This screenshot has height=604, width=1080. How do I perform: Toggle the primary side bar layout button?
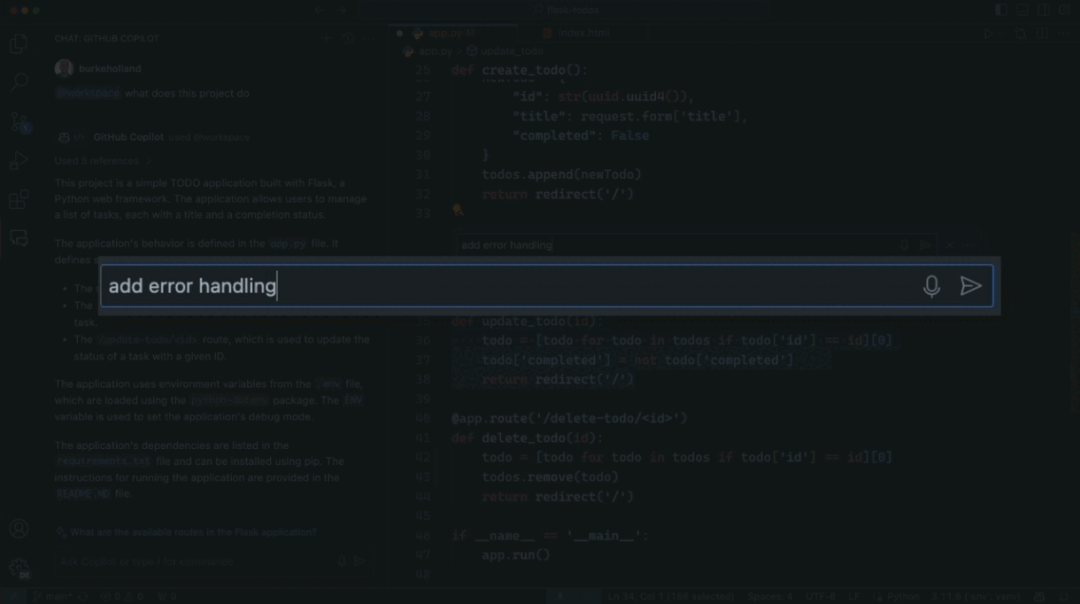tap(1001, 10)
